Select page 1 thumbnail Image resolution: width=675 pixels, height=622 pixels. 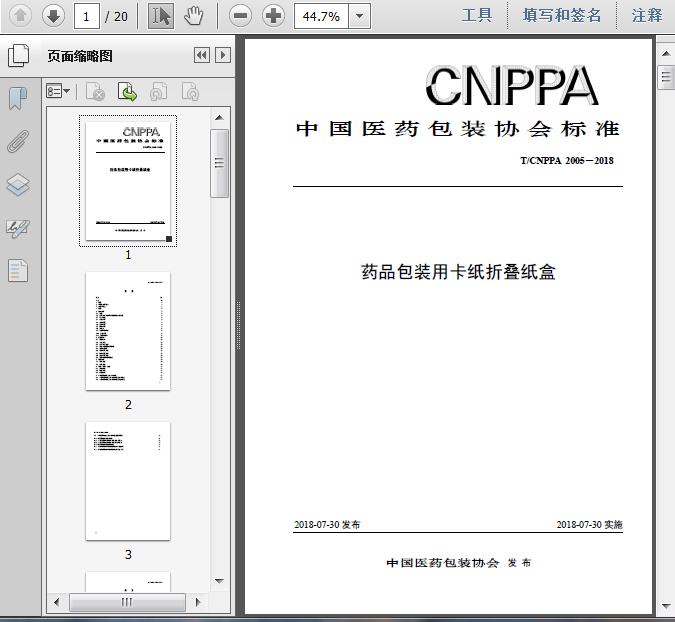tap(128, 181)
